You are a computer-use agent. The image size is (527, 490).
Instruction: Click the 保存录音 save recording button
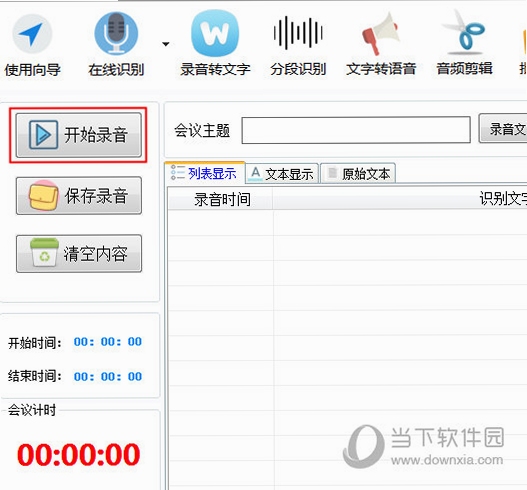pyautogui.click(x=79, y=196)
